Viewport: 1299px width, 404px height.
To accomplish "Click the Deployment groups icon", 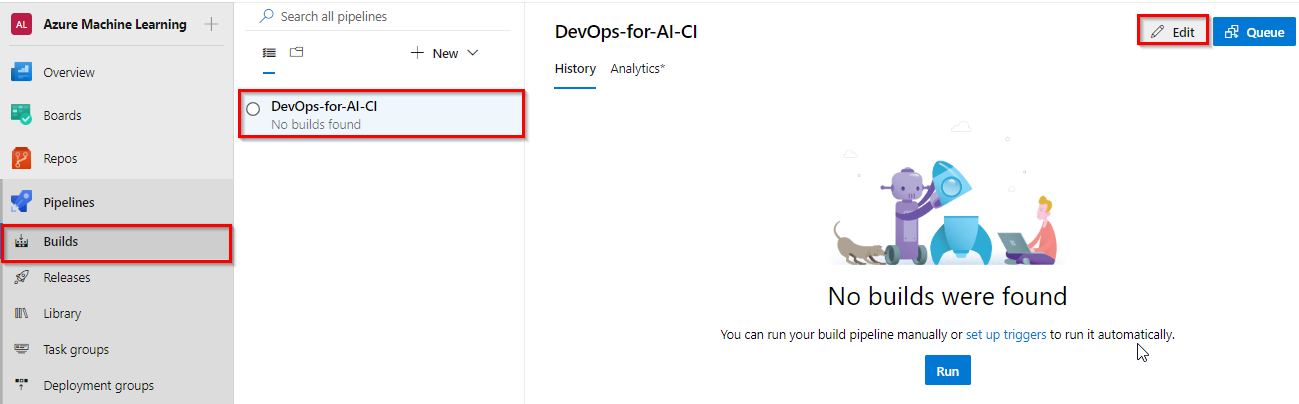I will pos(22,386).
